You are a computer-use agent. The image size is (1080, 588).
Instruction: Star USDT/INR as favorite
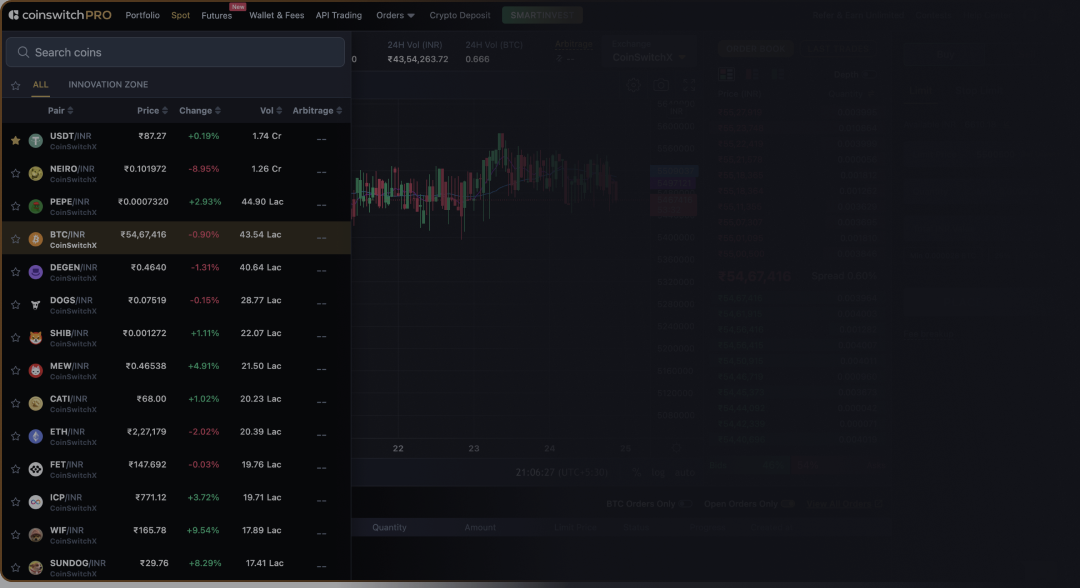pyautogui.click(x=15, y=140)
